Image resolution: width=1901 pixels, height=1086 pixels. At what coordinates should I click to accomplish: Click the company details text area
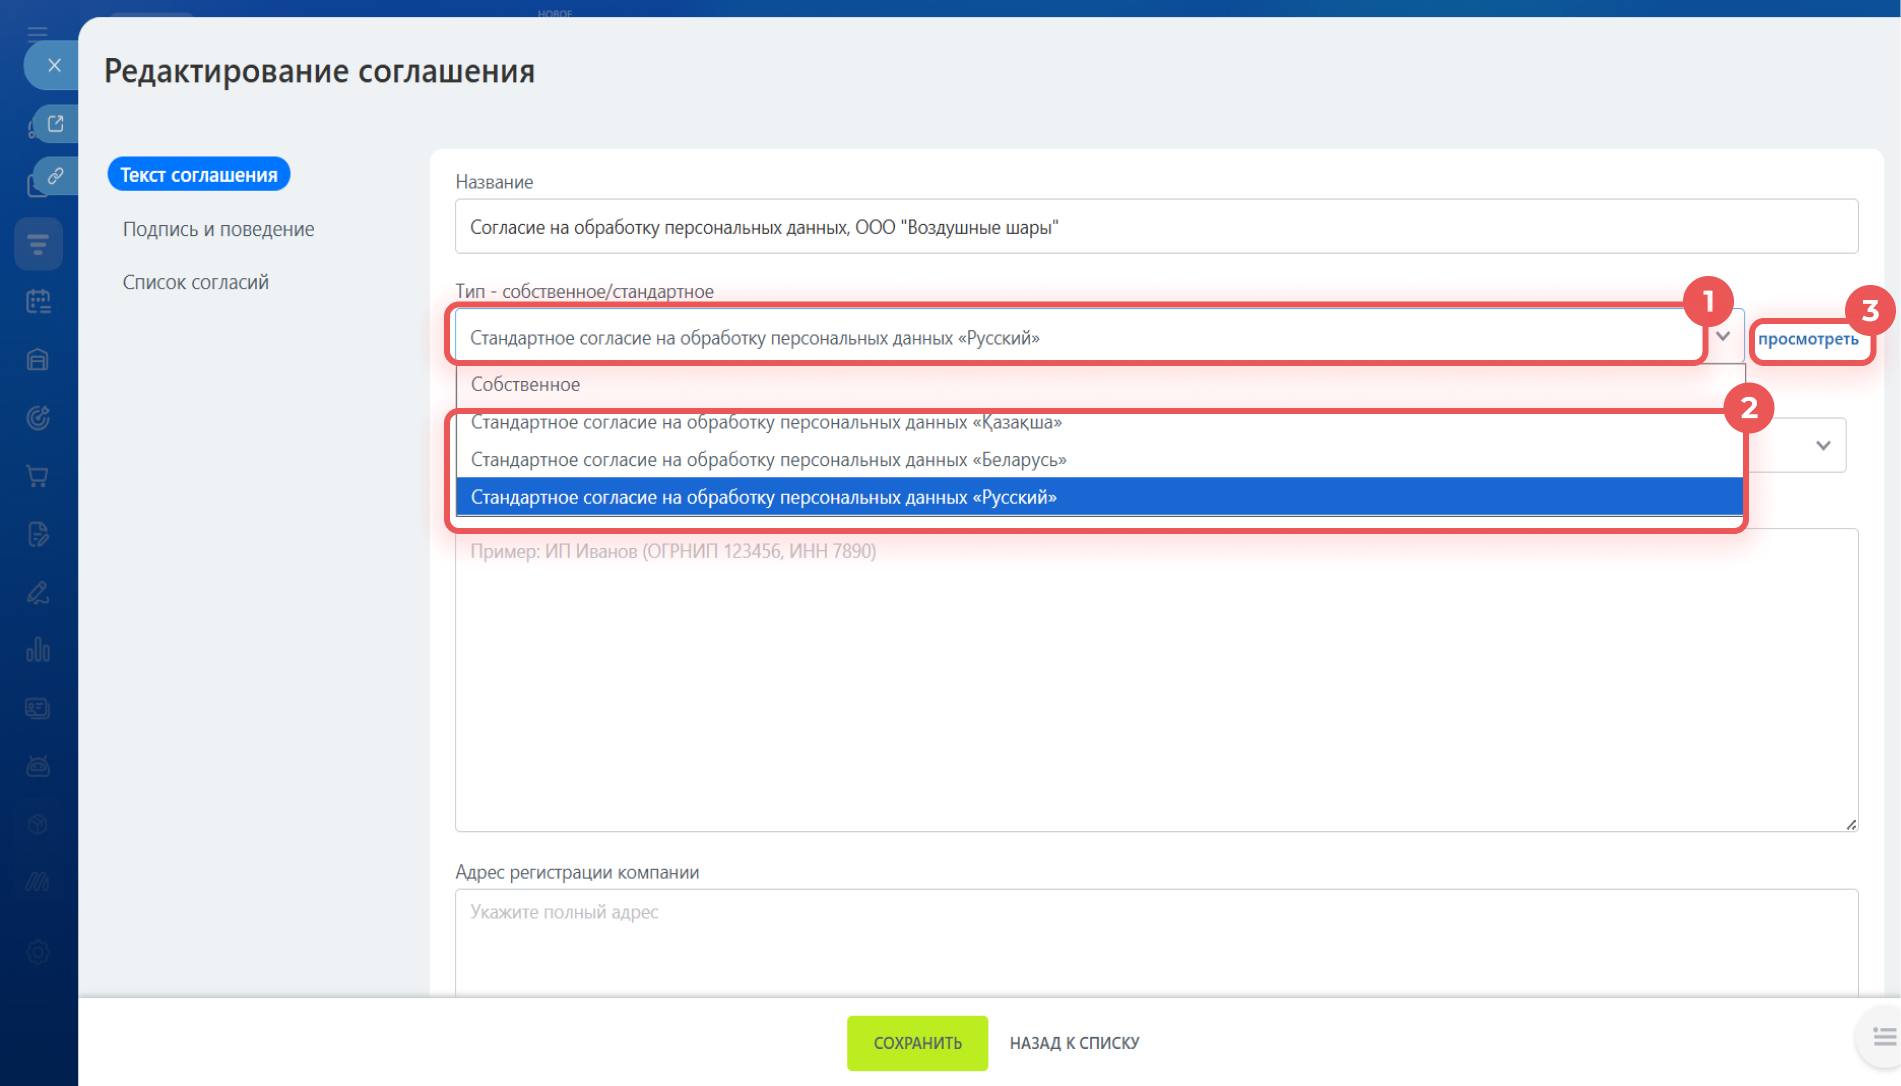point(1156,680)
